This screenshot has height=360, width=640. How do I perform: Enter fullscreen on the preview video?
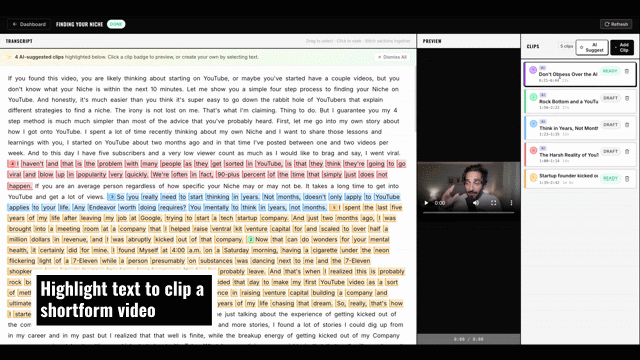click(493, 203)
